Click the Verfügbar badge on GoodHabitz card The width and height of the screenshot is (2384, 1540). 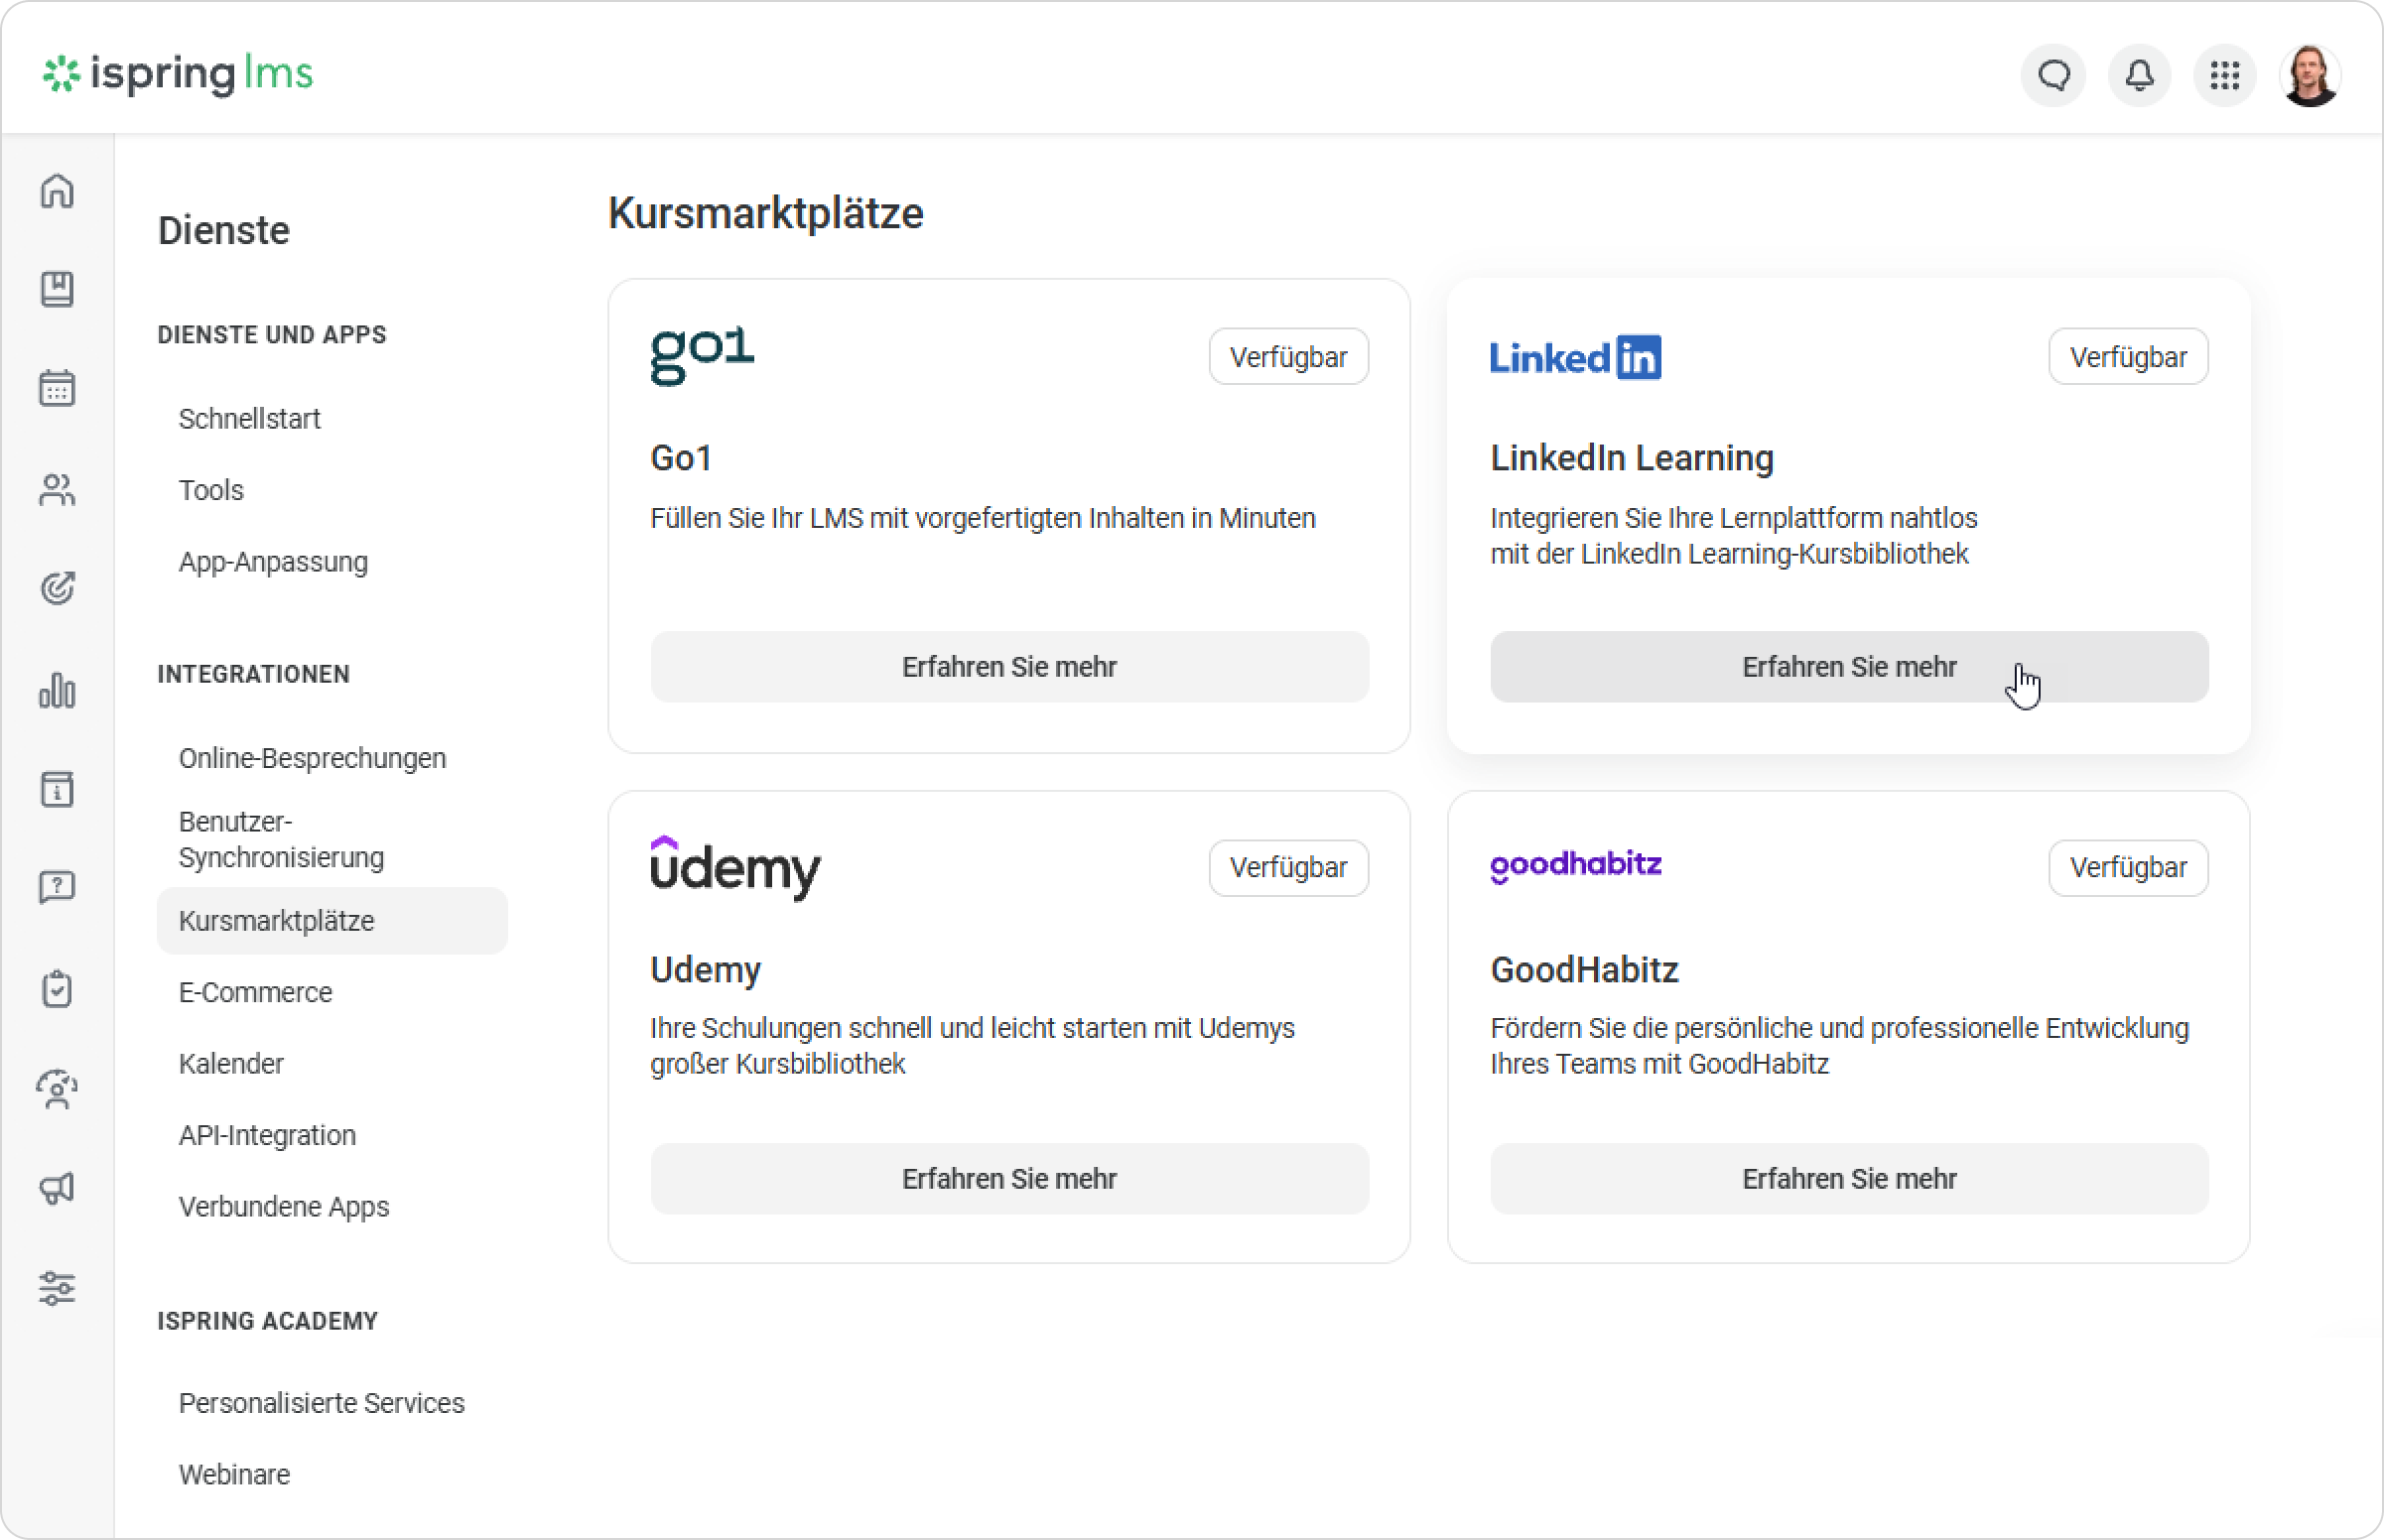(x=2129, y=868)
